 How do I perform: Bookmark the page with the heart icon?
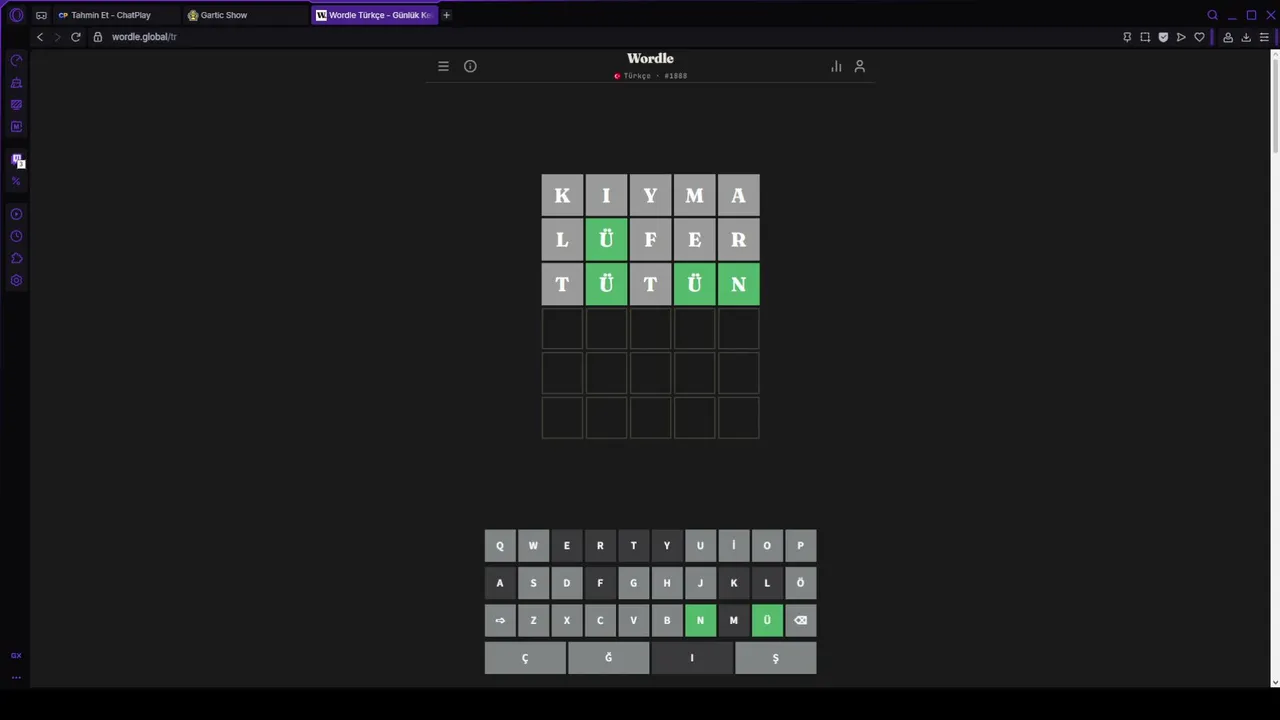(1199, 37)
